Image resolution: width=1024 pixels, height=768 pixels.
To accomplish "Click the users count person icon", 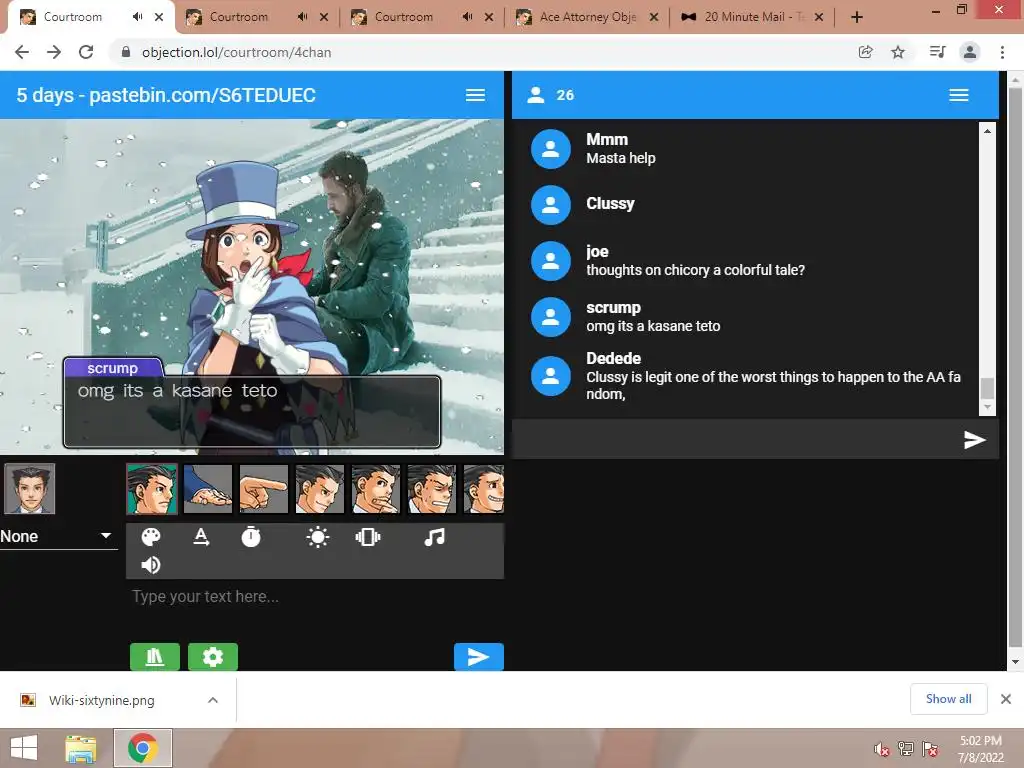I will 536,95.
